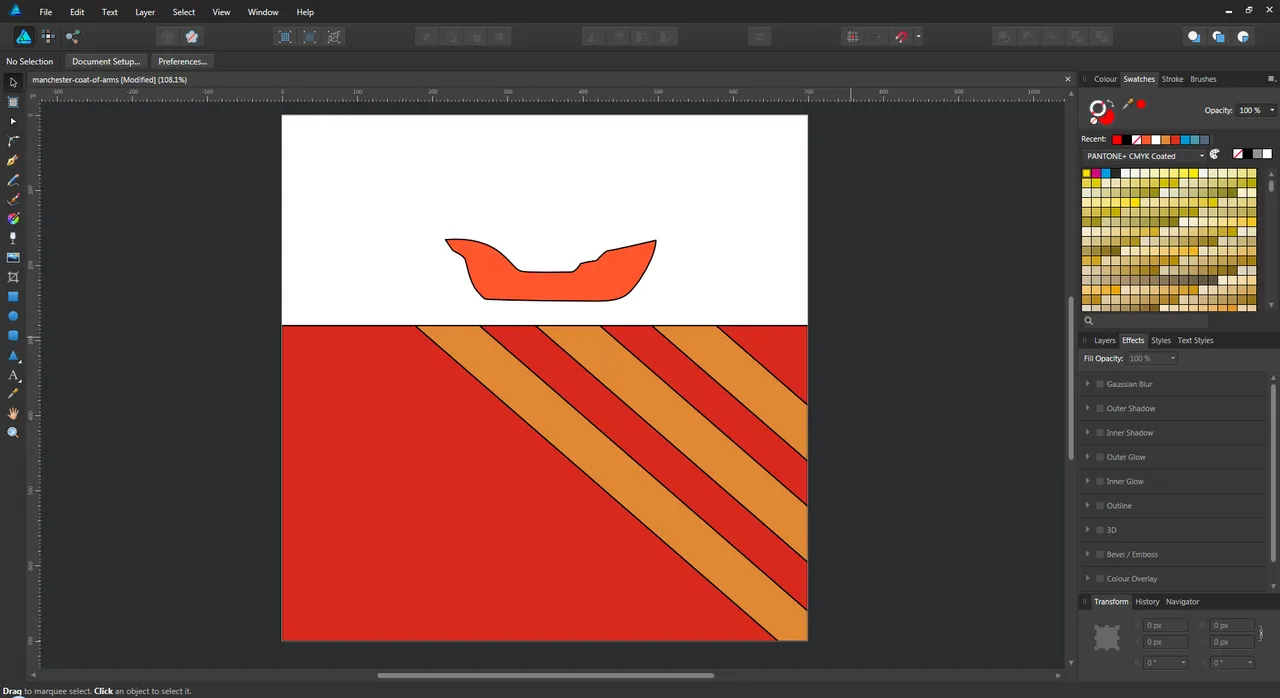The image size is (1280, 698).
Task: Open the File menu
Action: pos(46,12)
